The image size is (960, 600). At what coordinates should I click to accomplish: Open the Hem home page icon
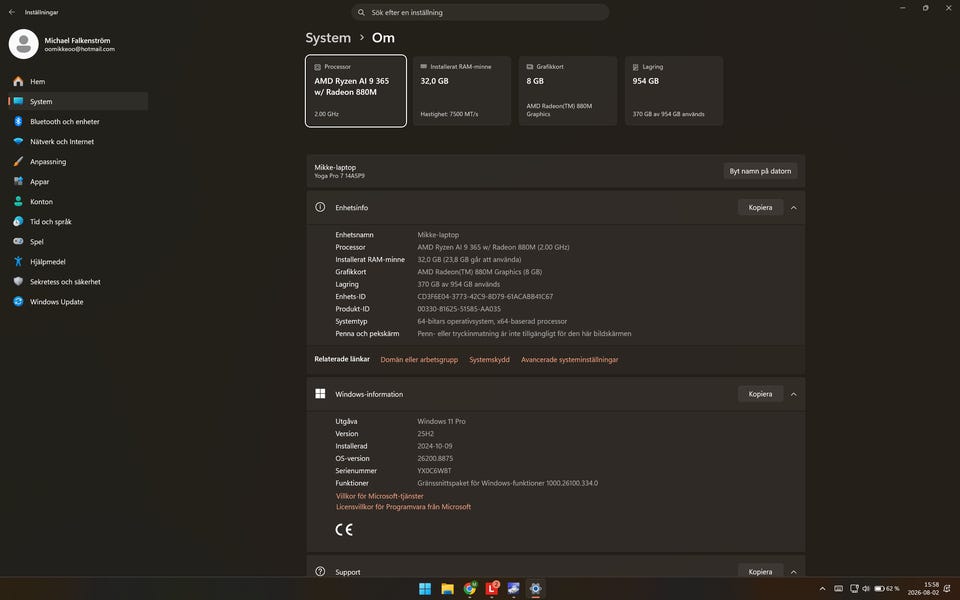pos(18,81)
